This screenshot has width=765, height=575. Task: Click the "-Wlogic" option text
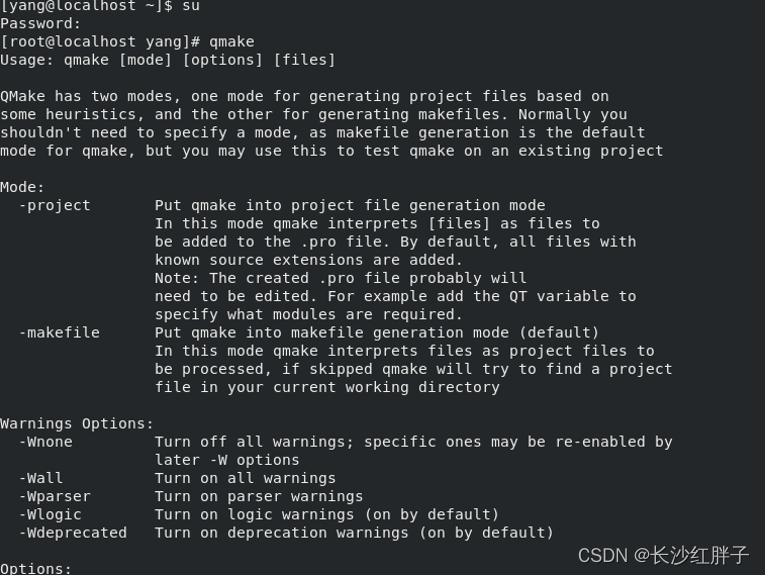coord(50,514)
